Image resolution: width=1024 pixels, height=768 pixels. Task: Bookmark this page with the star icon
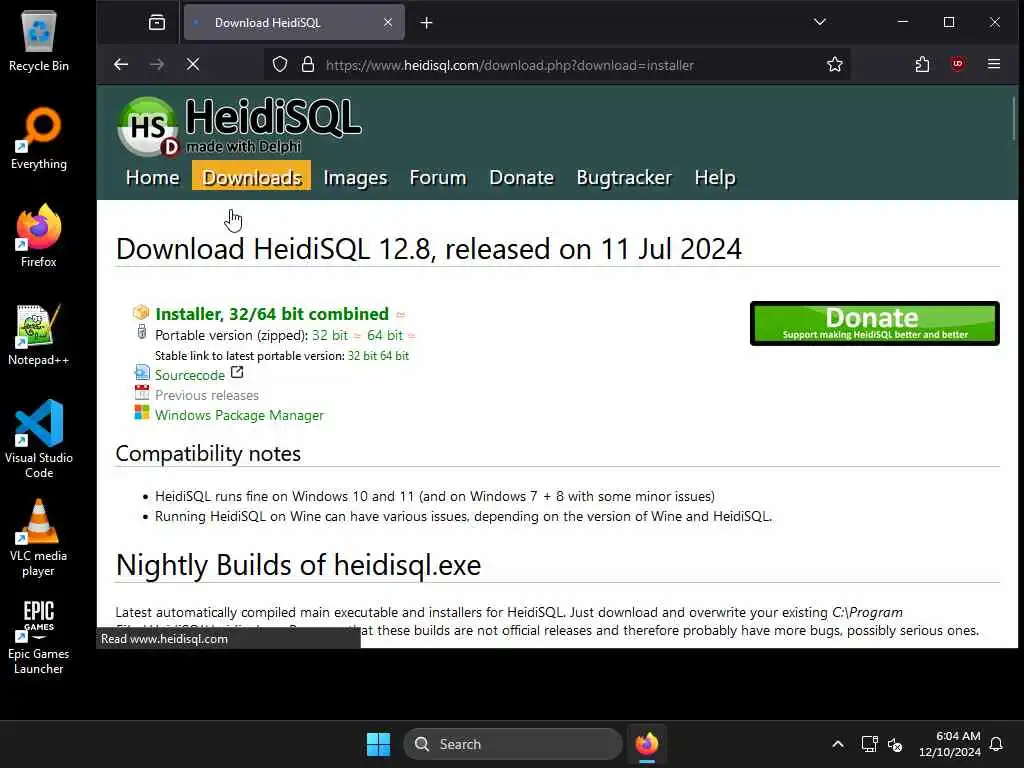835,65
